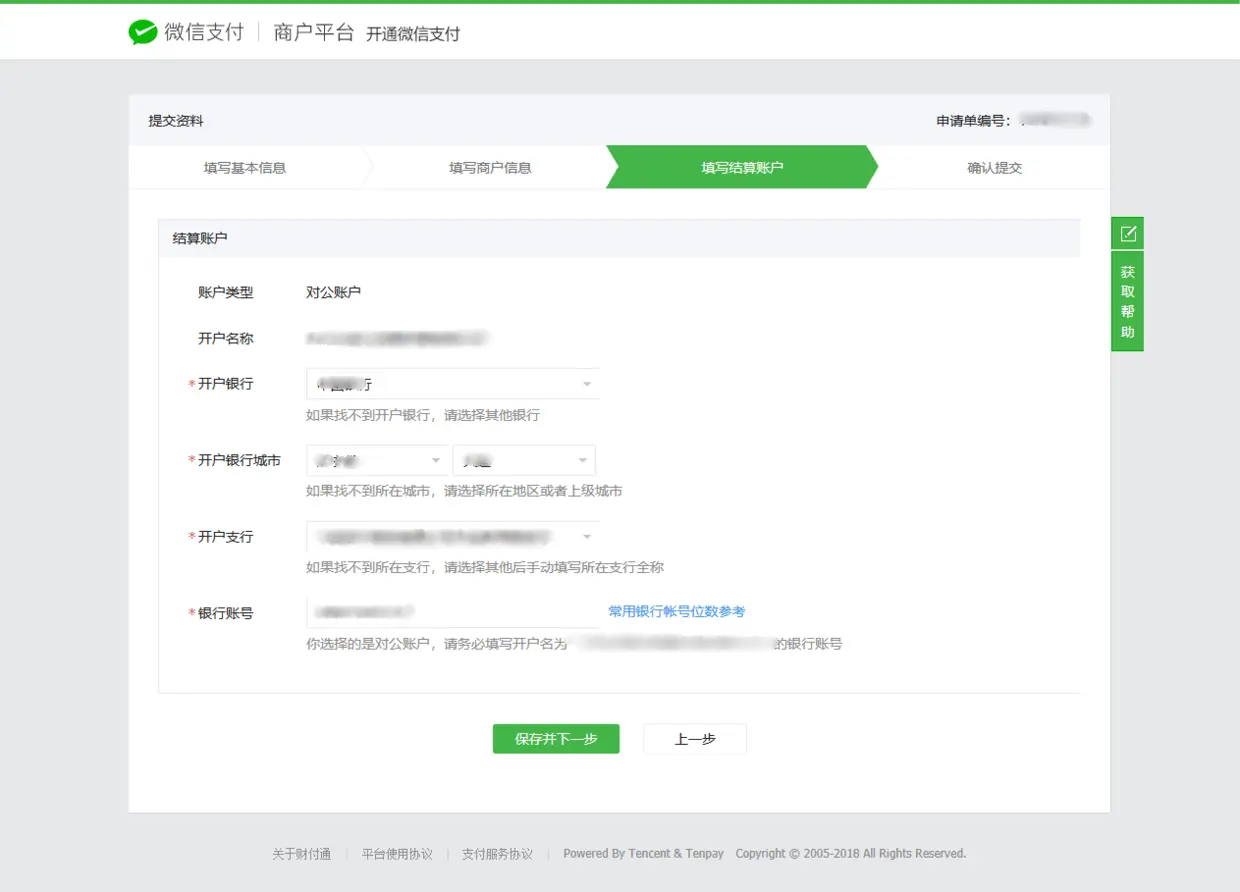Click the 上一步 button
Viewport: 1240px width, 892px height.
tap(695, 739)
